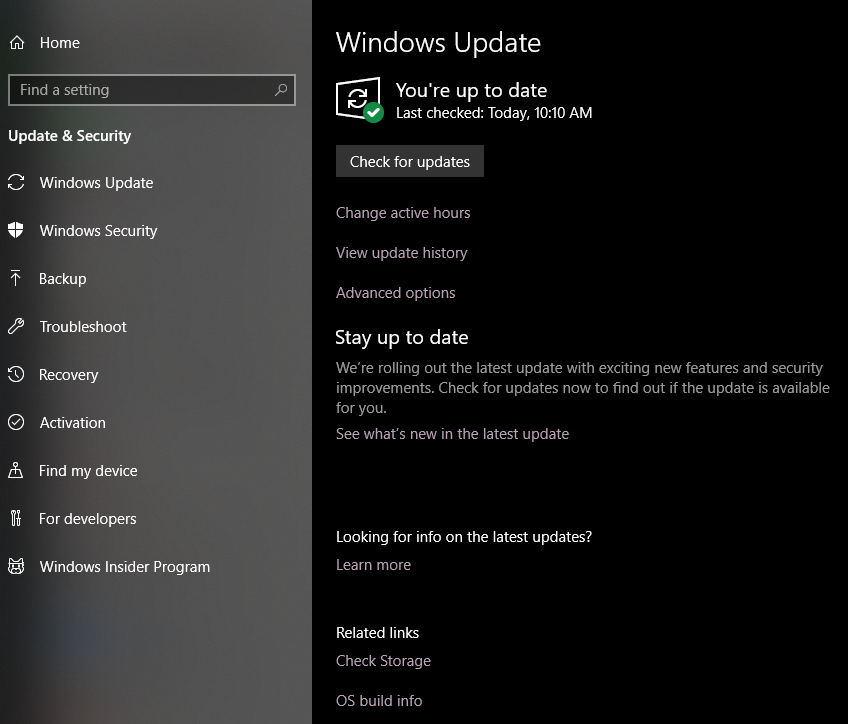
Task: Open View update history link
Action: pos(402,253)
